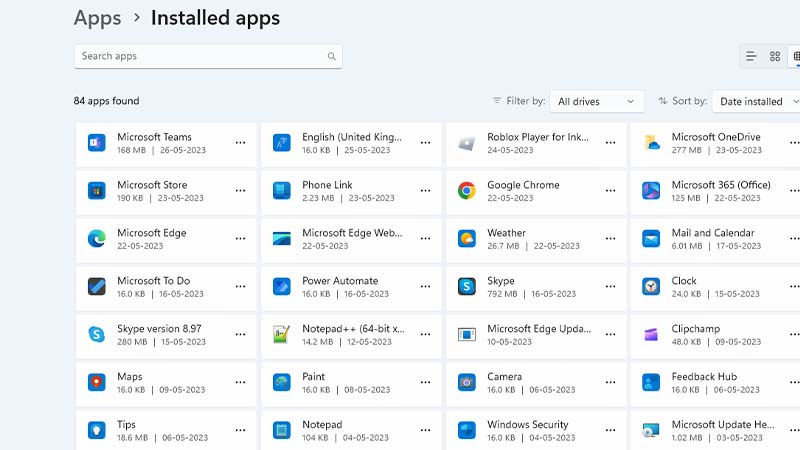Click the Notepad++ app icon
Image resolution: width=800 pixels, height=450 pixels.
pos(282,335)
